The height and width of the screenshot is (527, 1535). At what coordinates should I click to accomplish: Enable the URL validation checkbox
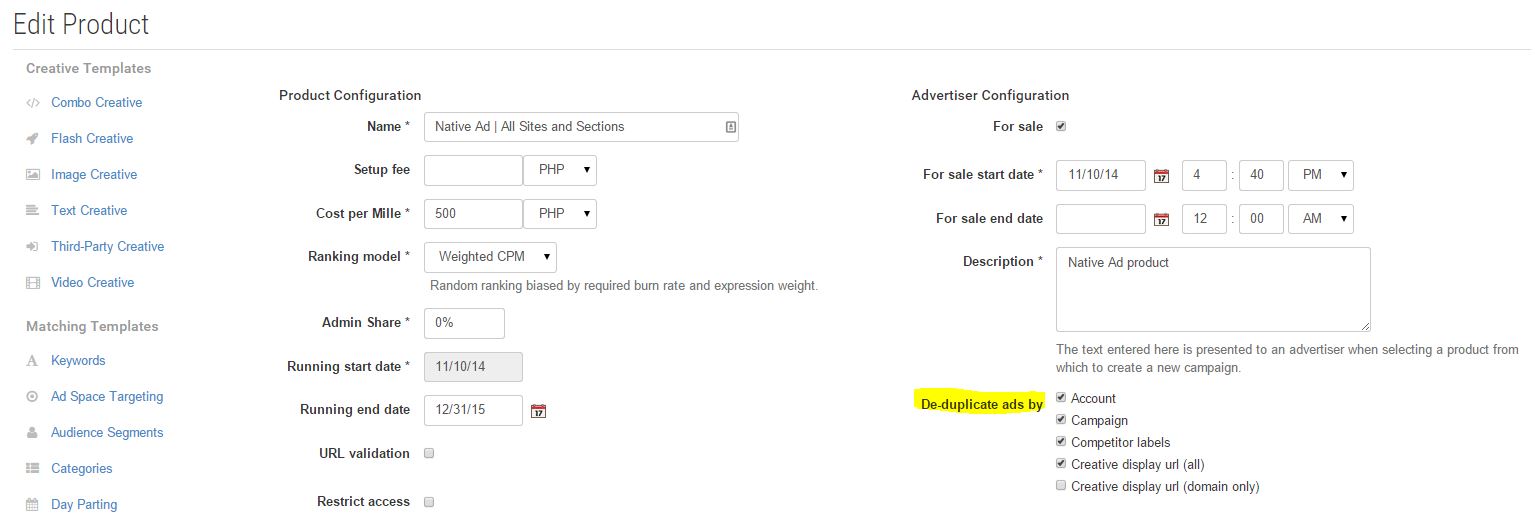coord(429,453)
